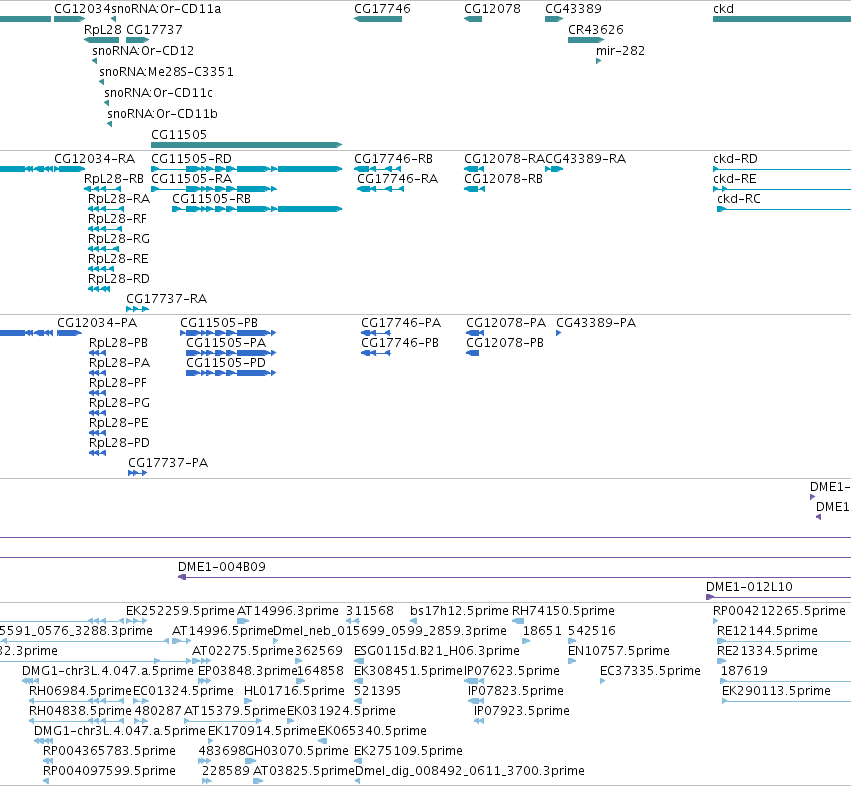Image resolution: width=851 pixels, height=786 pixels.
Task: Select snoRNA:Or-CD11b small arrow
Action: [110, 124]
